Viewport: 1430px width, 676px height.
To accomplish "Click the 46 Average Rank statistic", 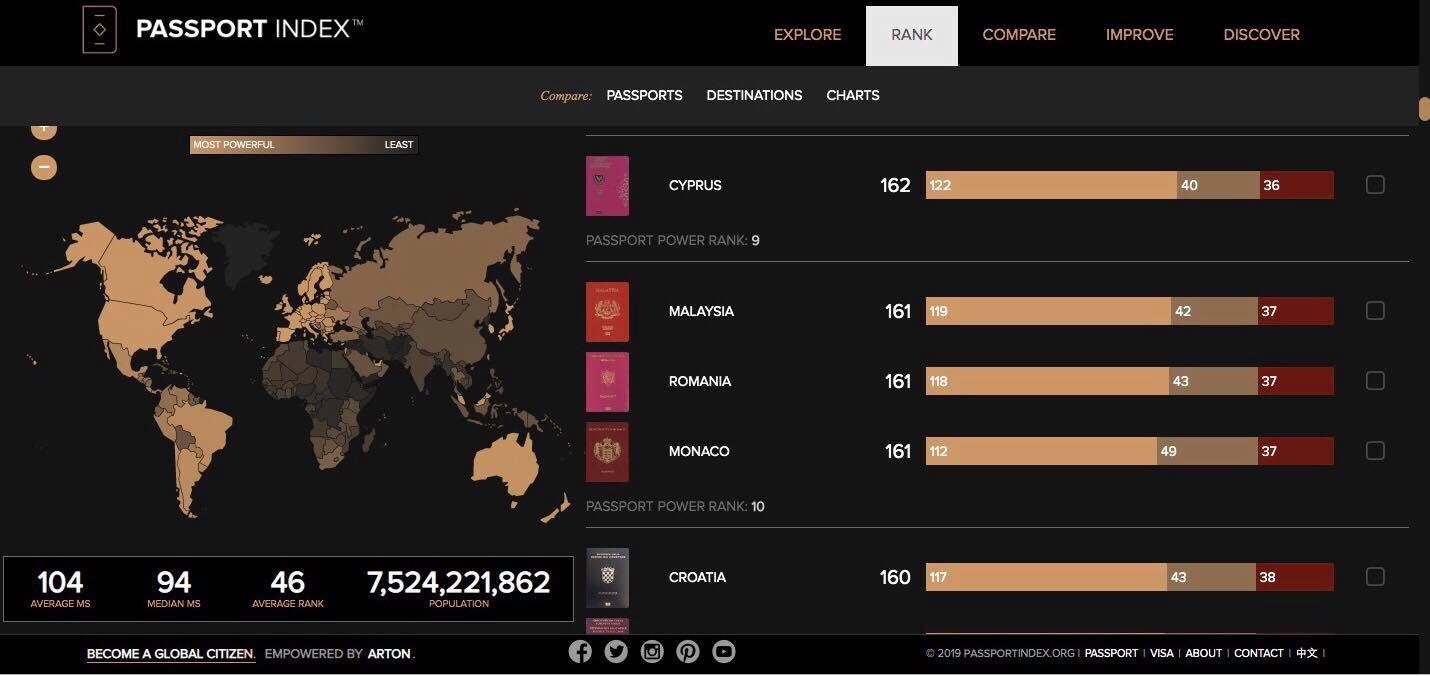I will 288,588.
